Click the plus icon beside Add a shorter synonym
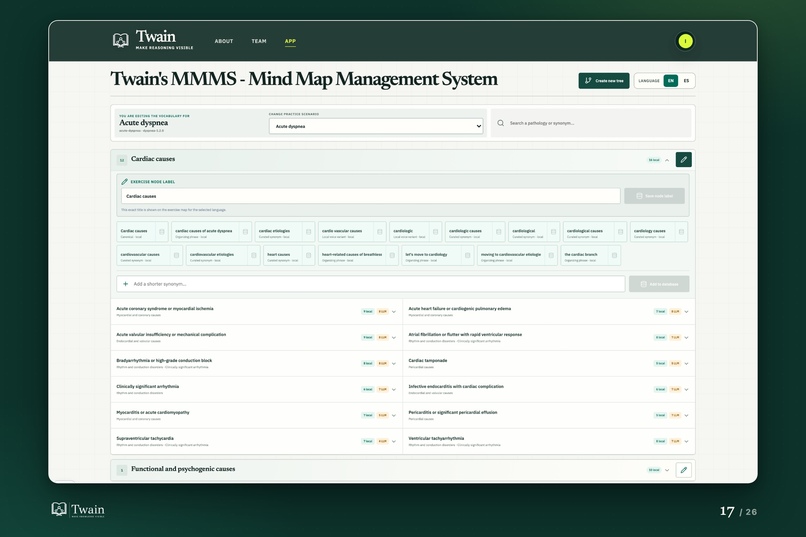 [x=125, y=284]
